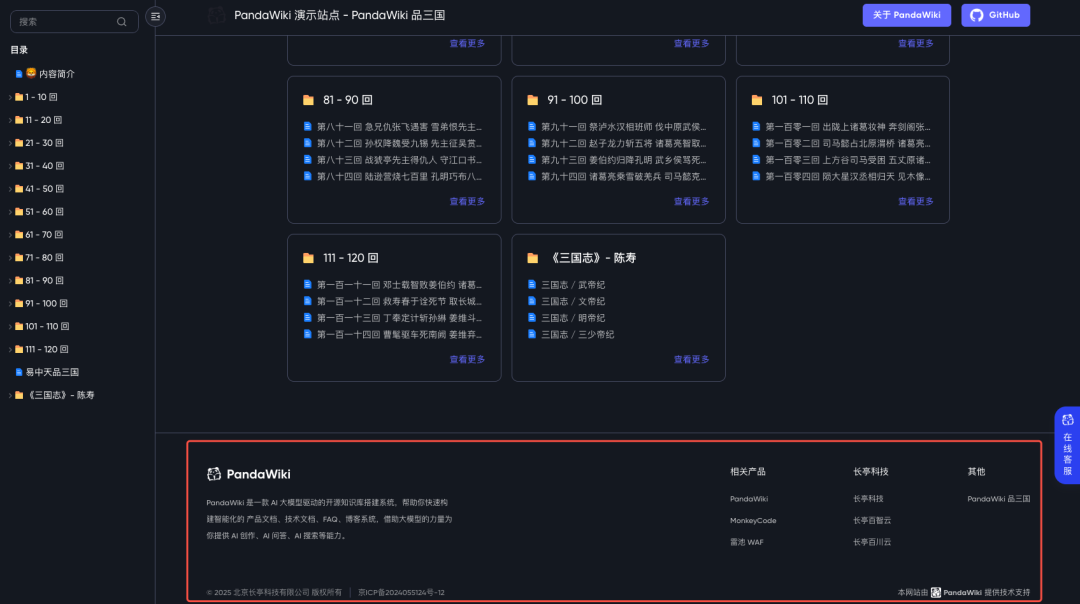Screen dimensions: 1080x604
Task: Click the magnifier icon in the search box
Action: 122,21
